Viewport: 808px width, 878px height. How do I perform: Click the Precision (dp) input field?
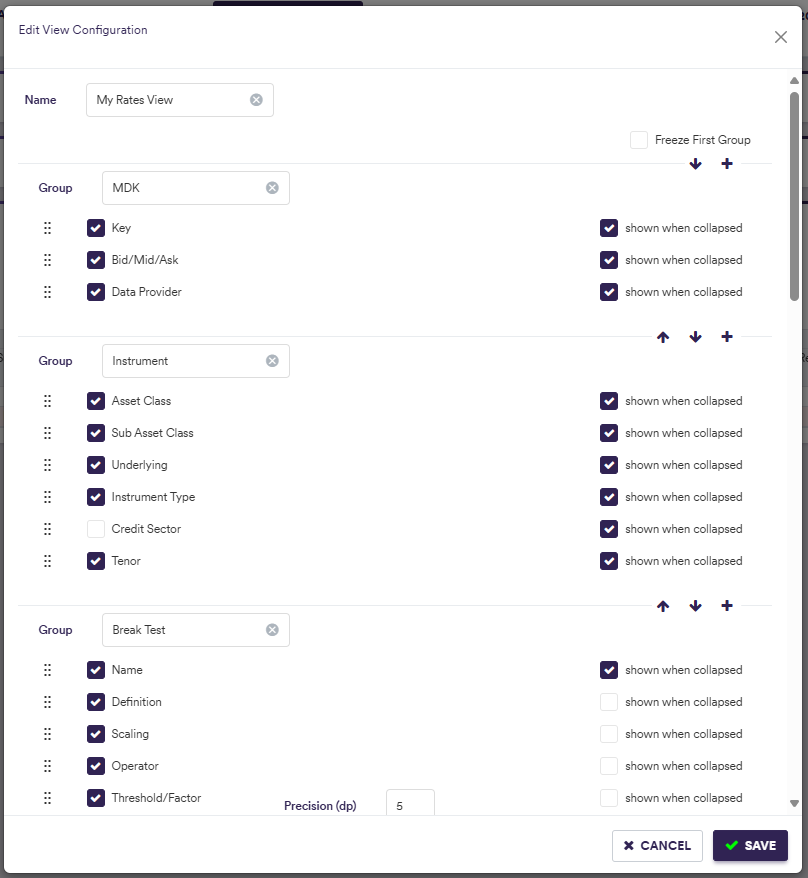pos(410,803)
